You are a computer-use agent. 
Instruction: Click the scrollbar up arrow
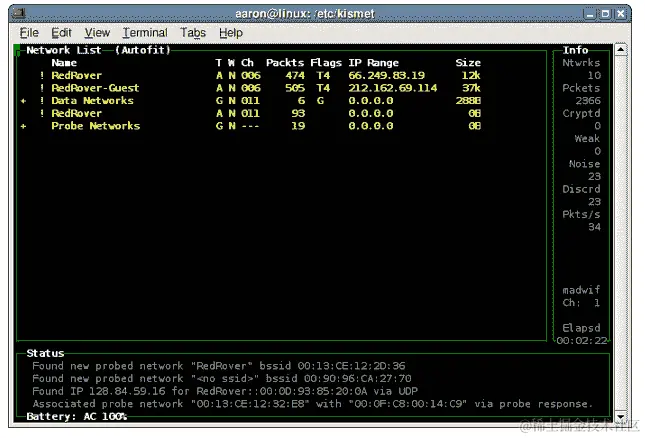coord(621,50)
